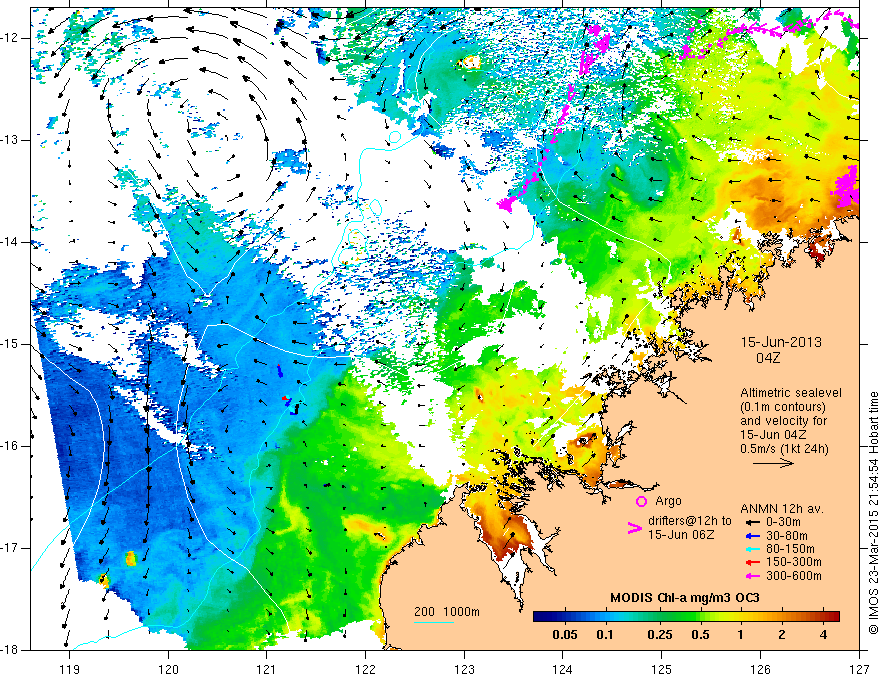This screenshot has height=680, width=880.
Task: Select the dark blue end of the colorbar
Action: click(x=538, y=617)
